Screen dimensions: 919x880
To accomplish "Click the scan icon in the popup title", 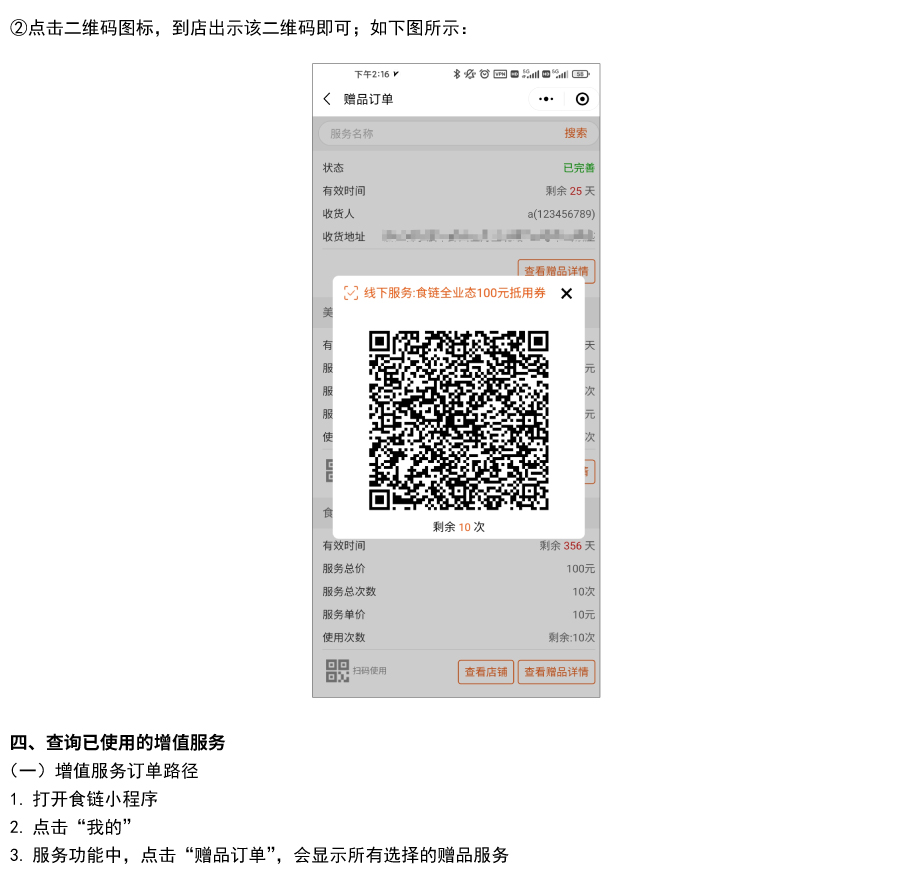I will coord(350,293).
